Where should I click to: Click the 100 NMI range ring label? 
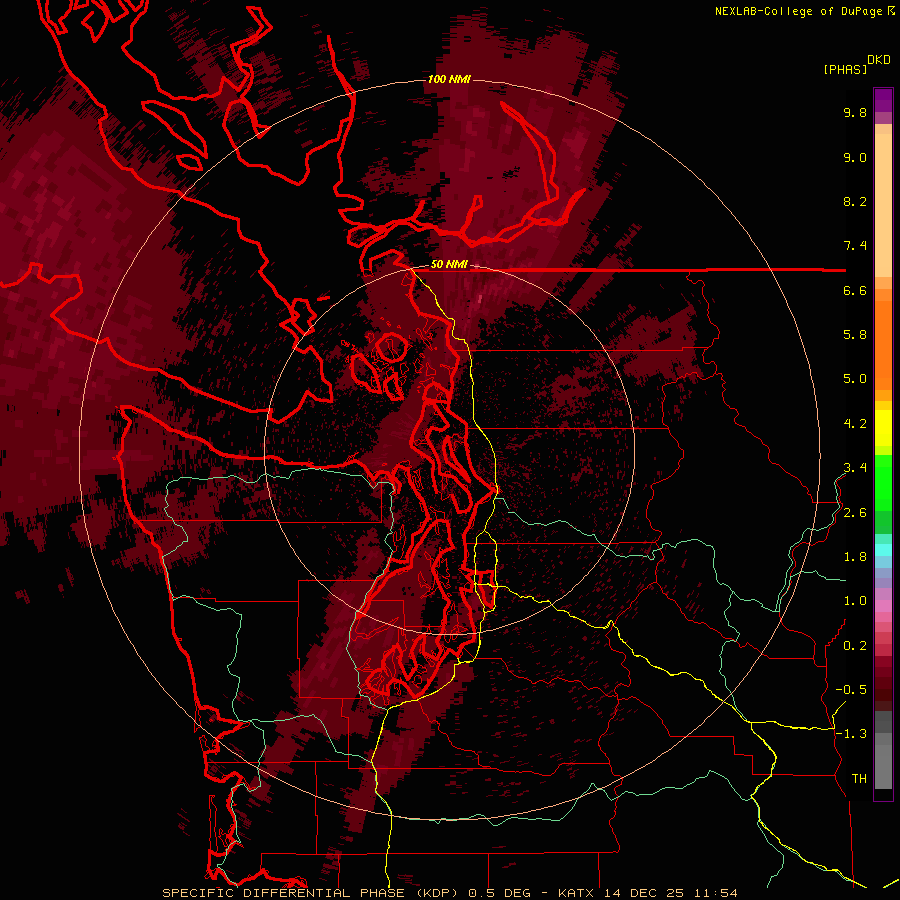449,79
